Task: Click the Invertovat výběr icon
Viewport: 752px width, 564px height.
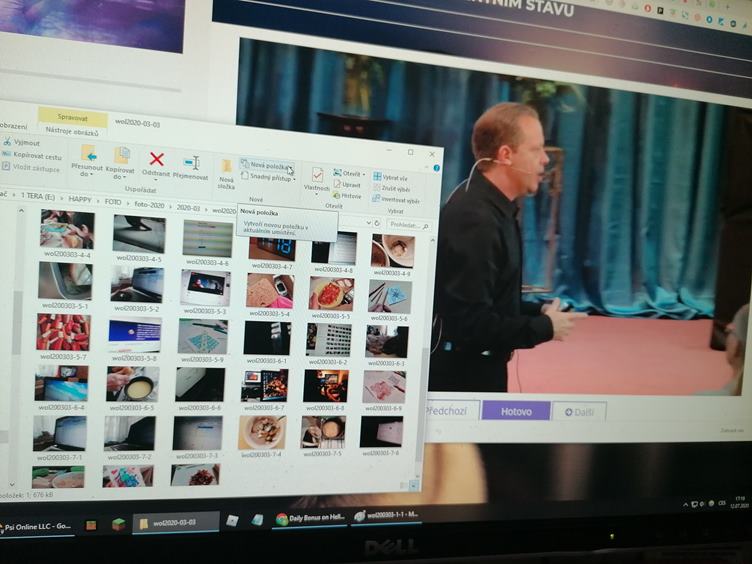Action: pyautogui.click(x=376, y=199)
